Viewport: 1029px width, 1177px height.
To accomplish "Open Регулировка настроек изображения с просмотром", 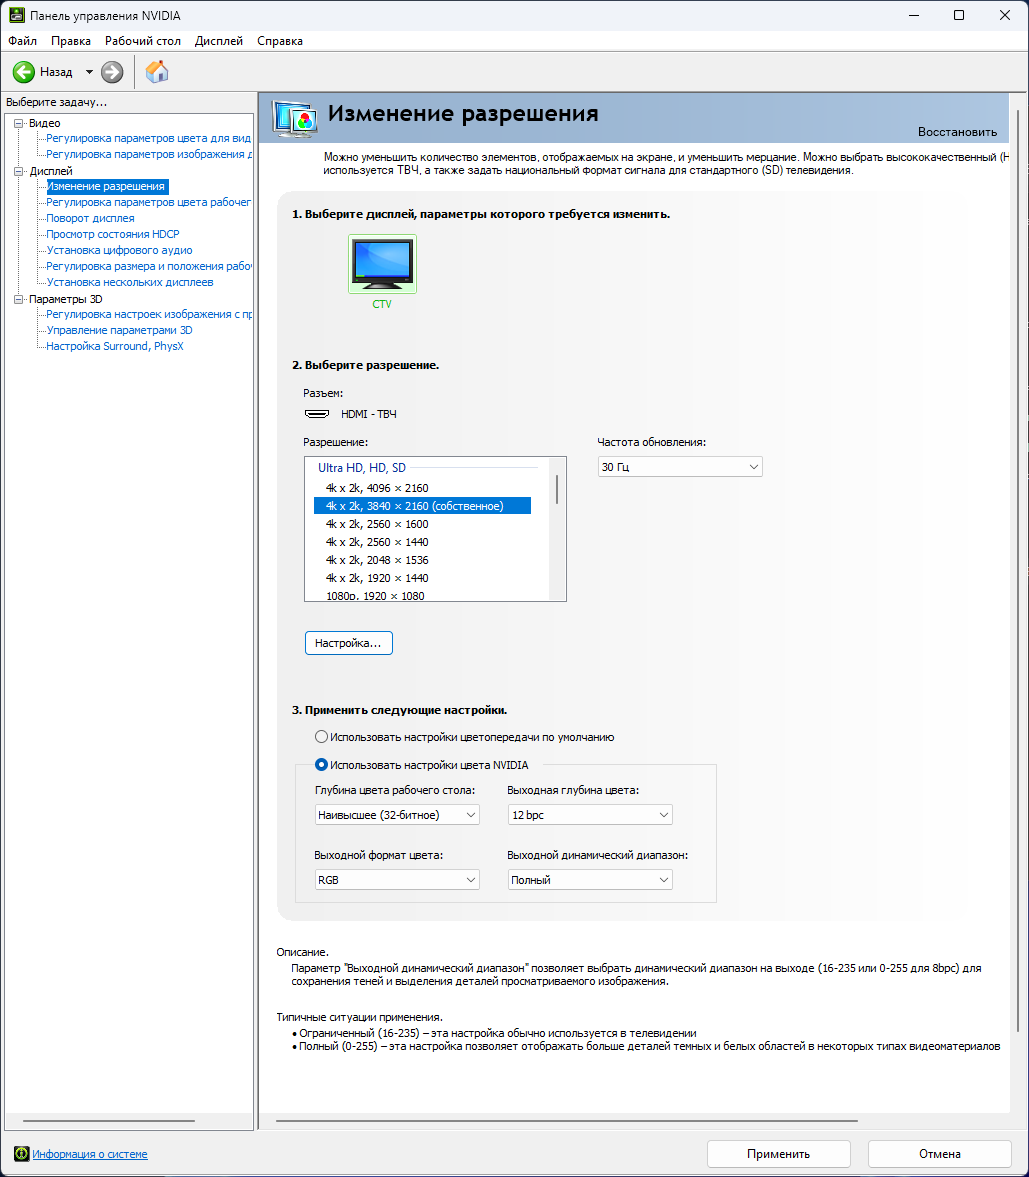I will [x=149, y=314].
